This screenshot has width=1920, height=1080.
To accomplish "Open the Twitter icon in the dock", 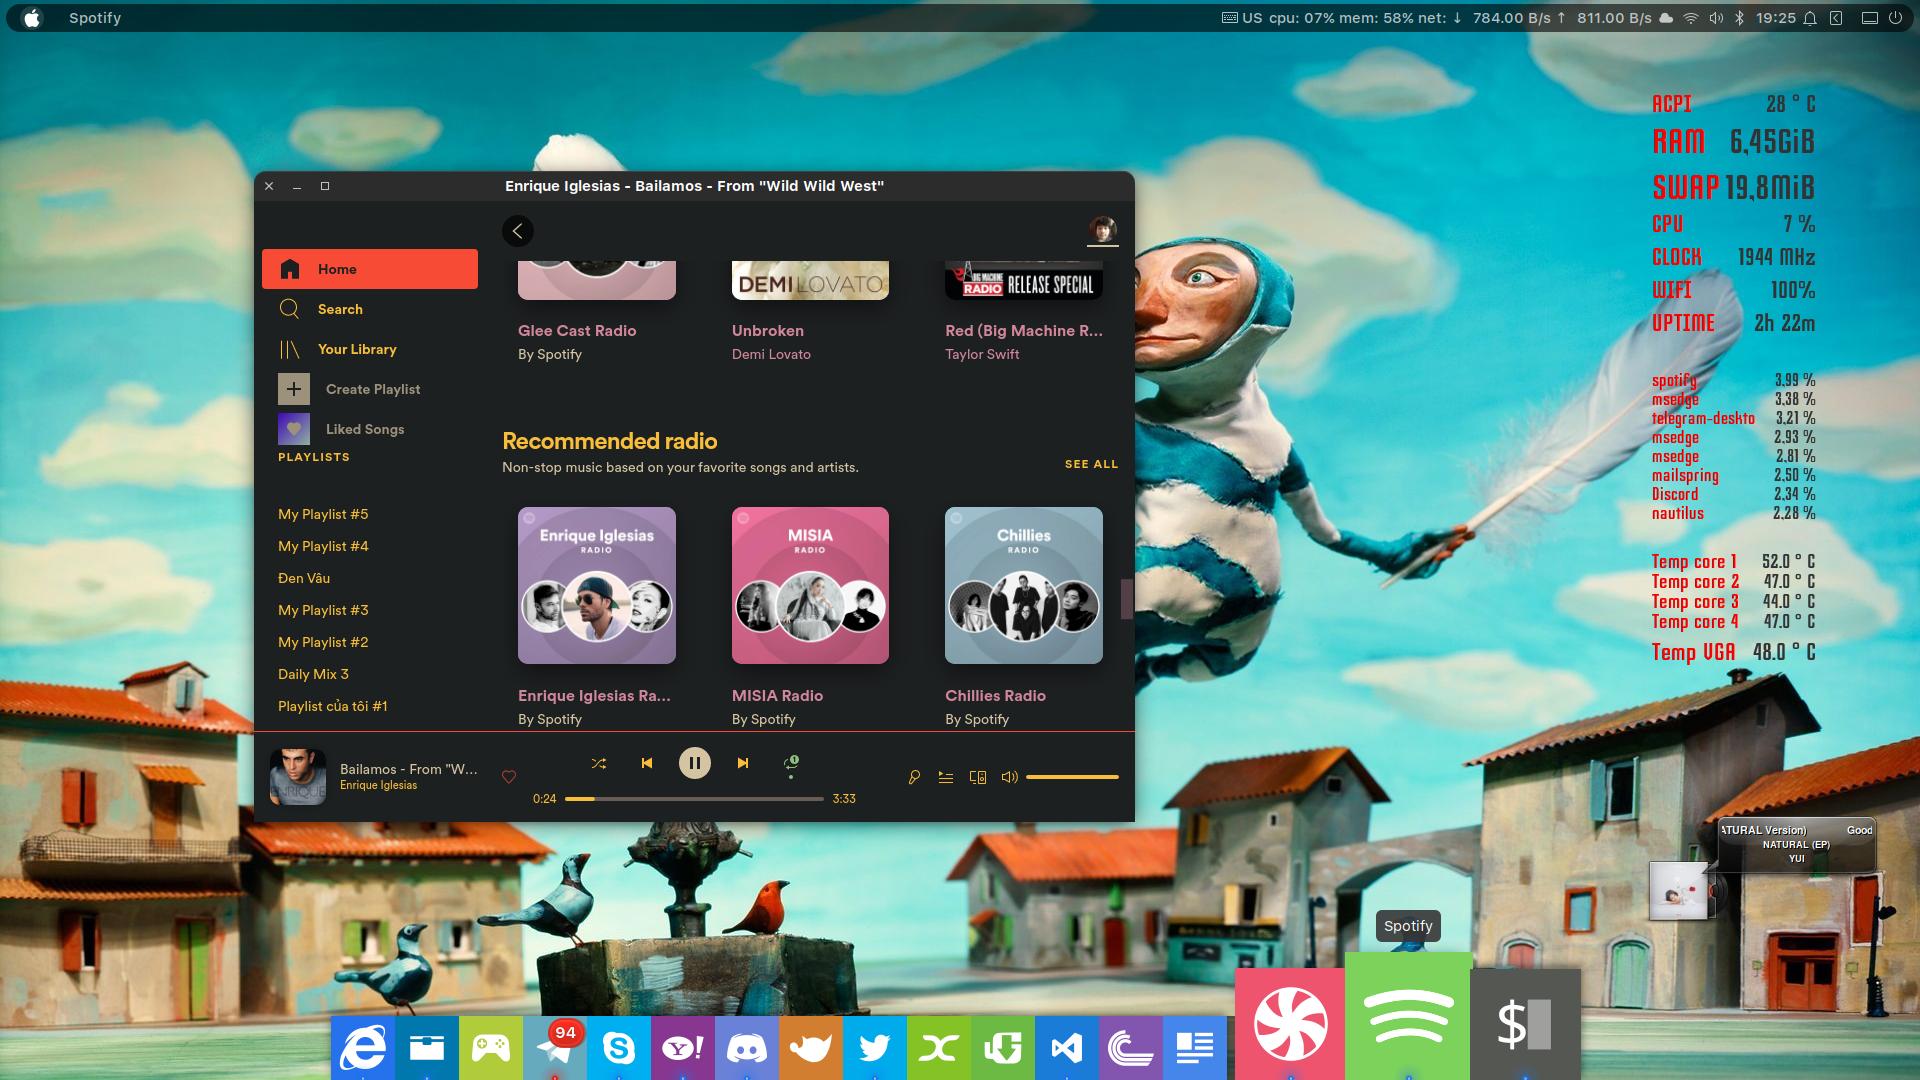I will 875,1048.
